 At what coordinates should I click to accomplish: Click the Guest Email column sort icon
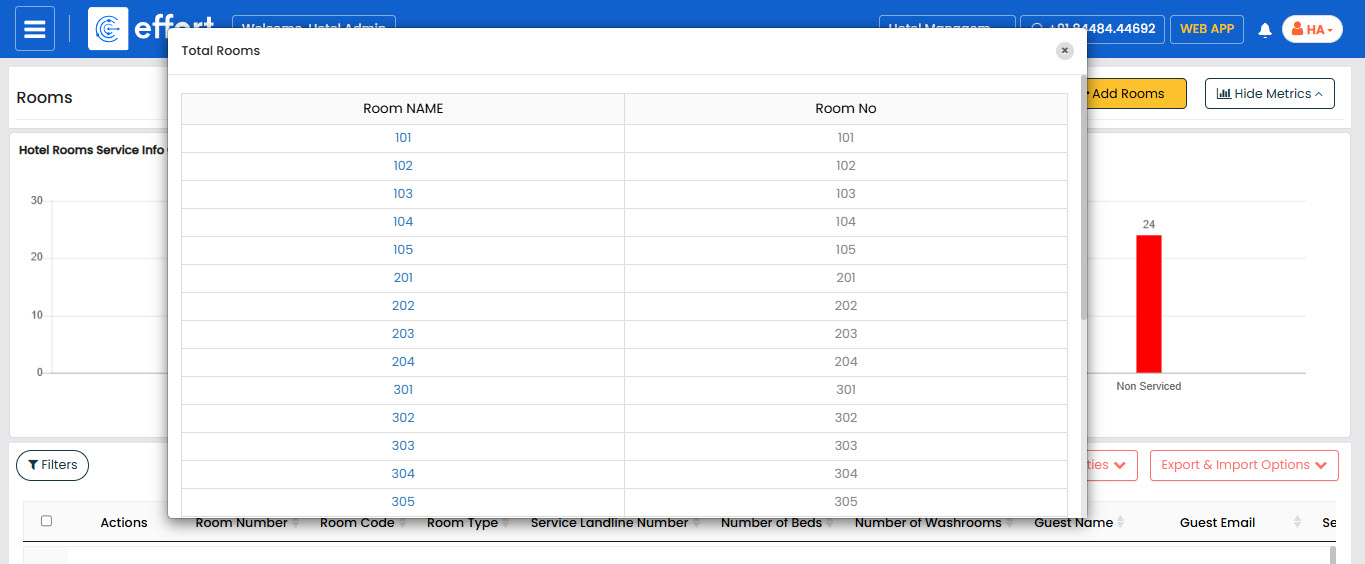click(x=1297, y=522)
